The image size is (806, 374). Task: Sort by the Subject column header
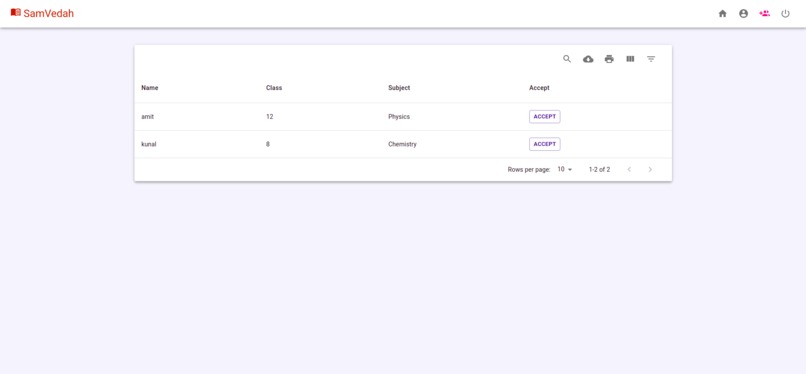(399, 88)
